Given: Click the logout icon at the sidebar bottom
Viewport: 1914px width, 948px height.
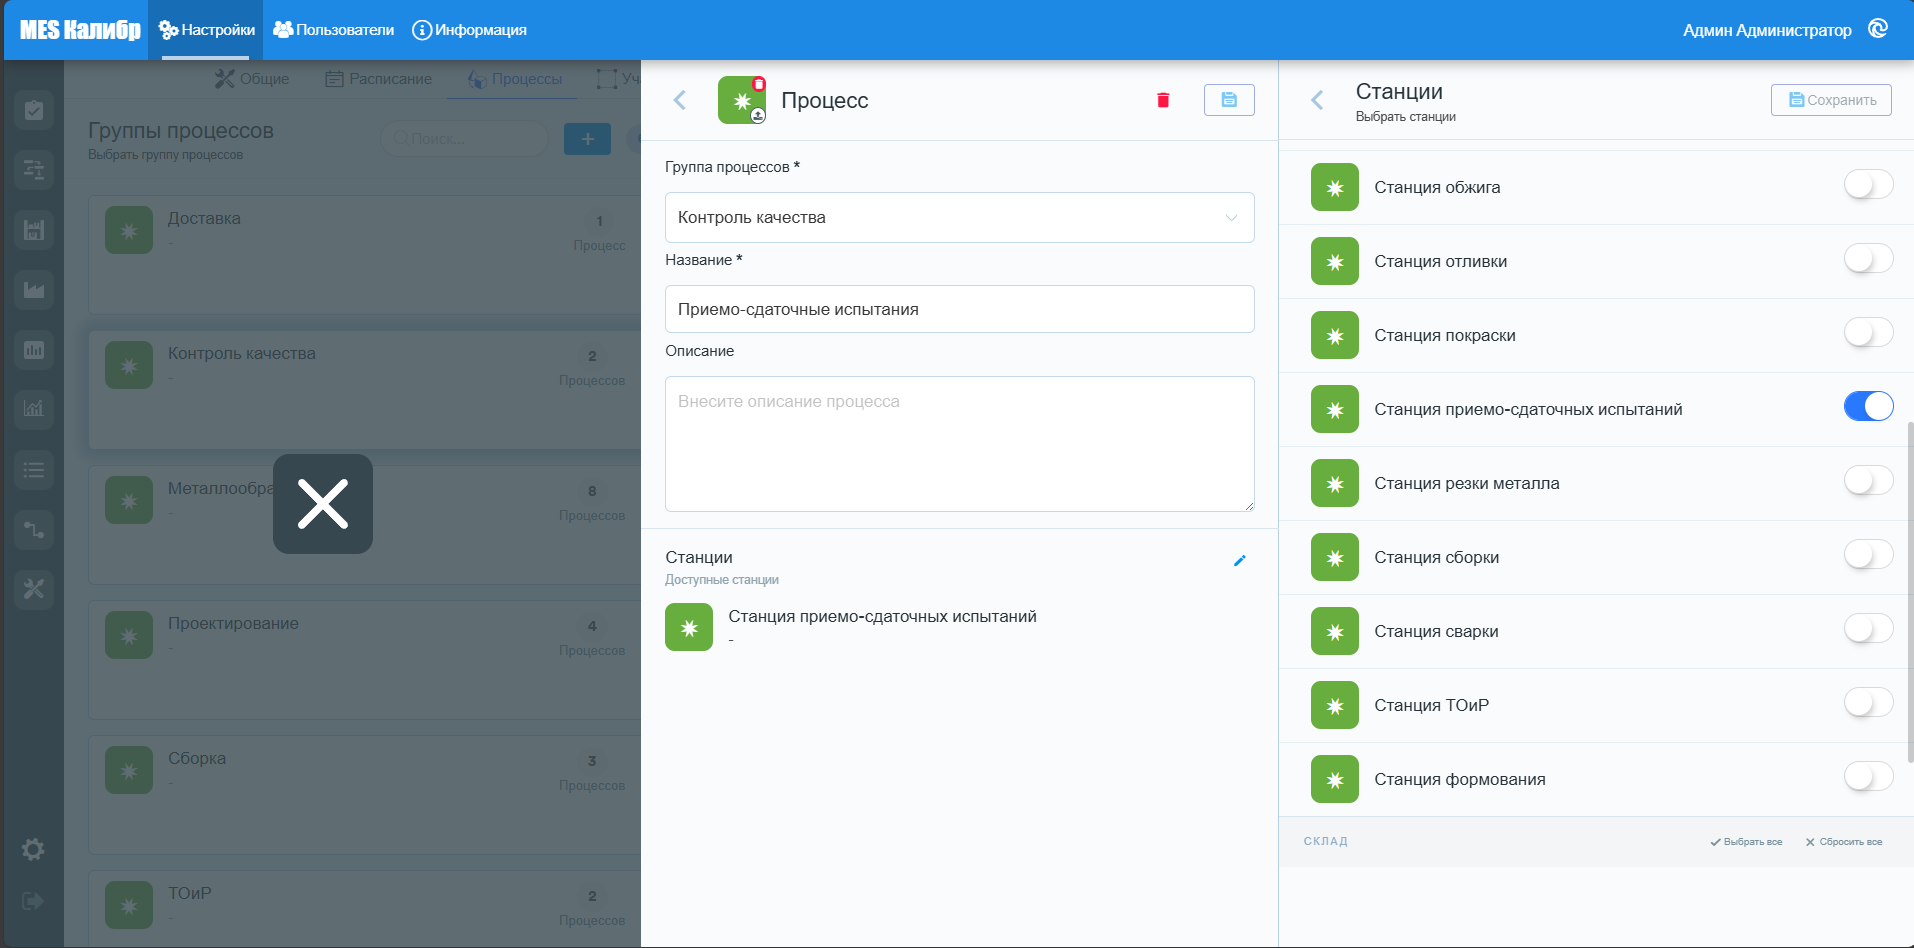Looking at the screenshot, I should click(x=33, y=901).
